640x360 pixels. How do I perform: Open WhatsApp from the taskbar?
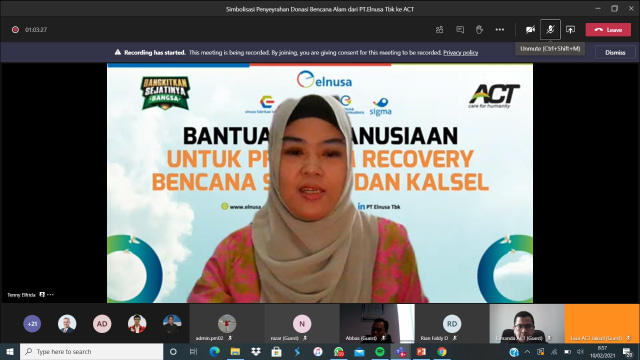338,351
